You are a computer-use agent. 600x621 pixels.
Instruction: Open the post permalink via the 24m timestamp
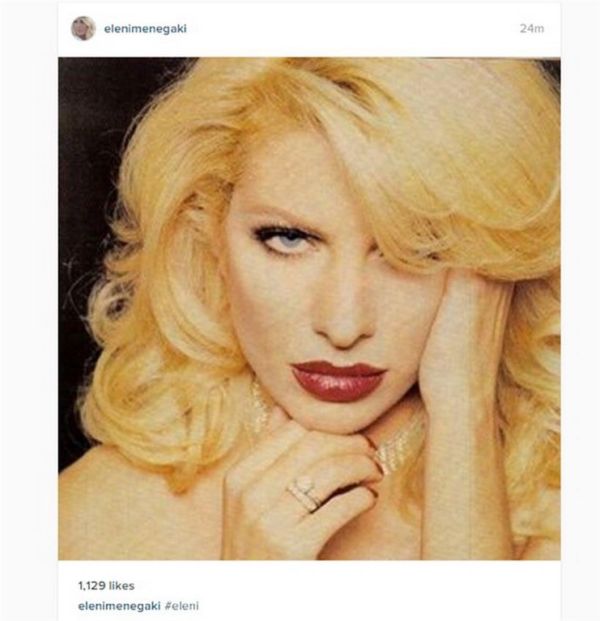click(x=532, y=29)
